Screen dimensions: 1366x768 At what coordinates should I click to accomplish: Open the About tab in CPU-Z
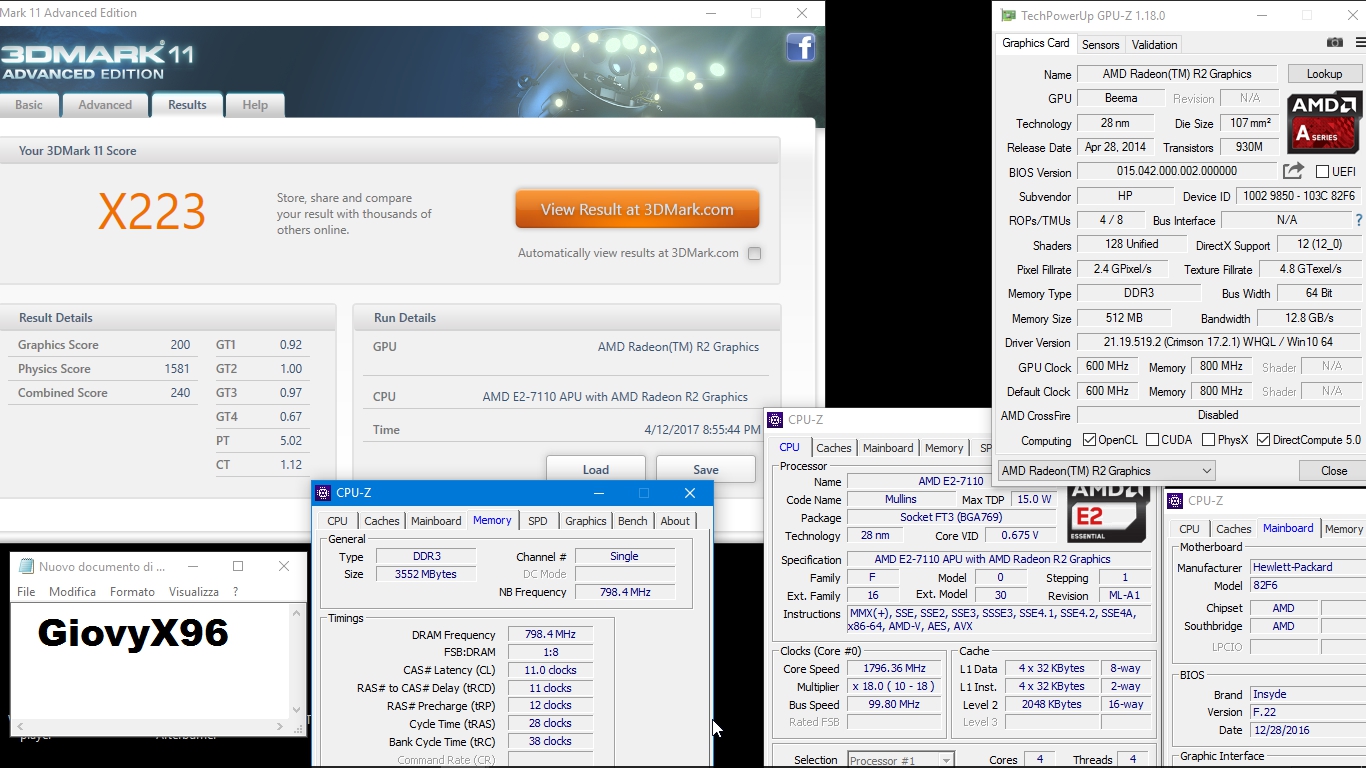pos(675,521)
